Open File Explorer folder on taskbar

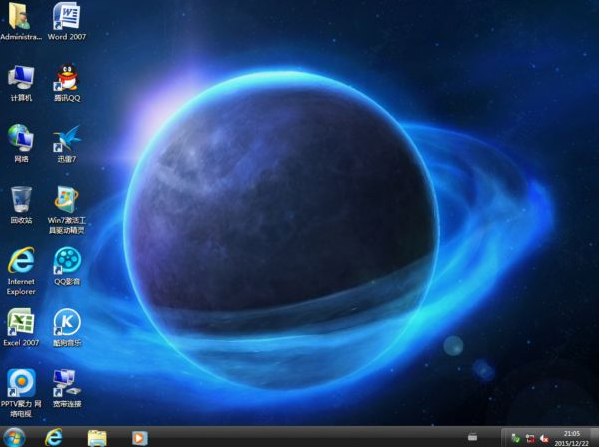pos(97,437)
